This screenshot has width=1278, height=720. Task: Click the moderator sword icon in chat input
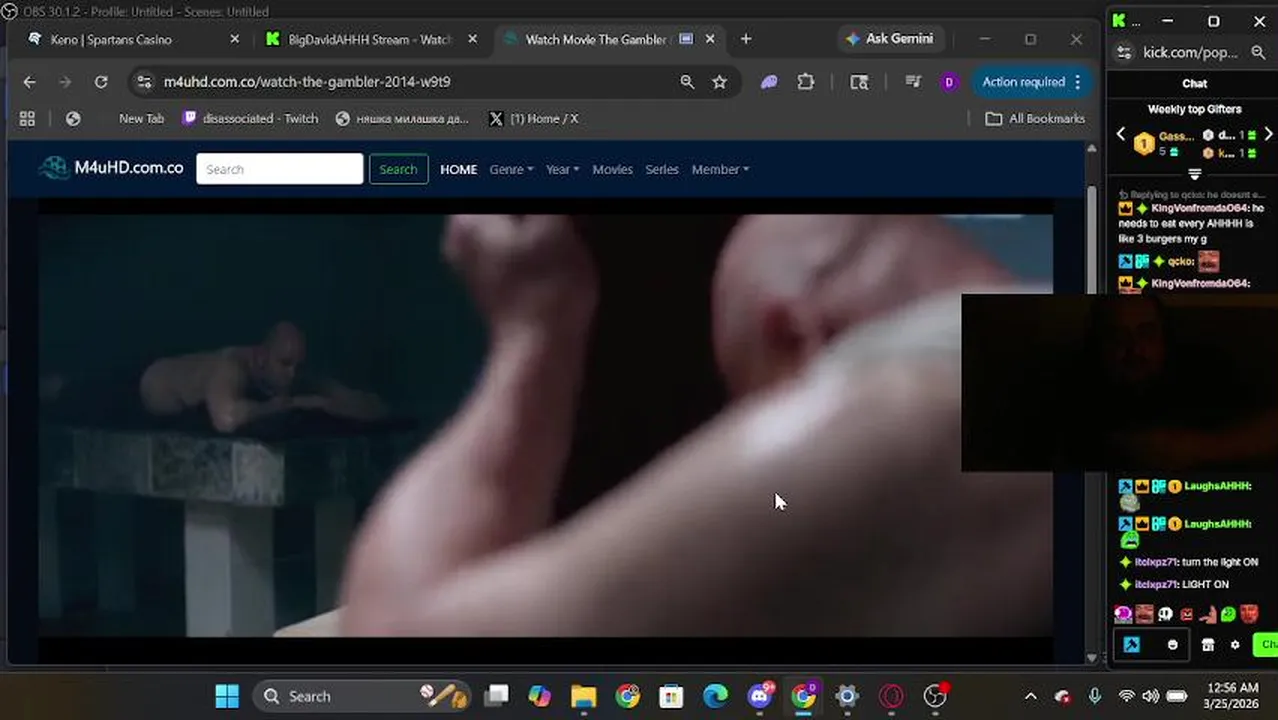click(1132, 645)
